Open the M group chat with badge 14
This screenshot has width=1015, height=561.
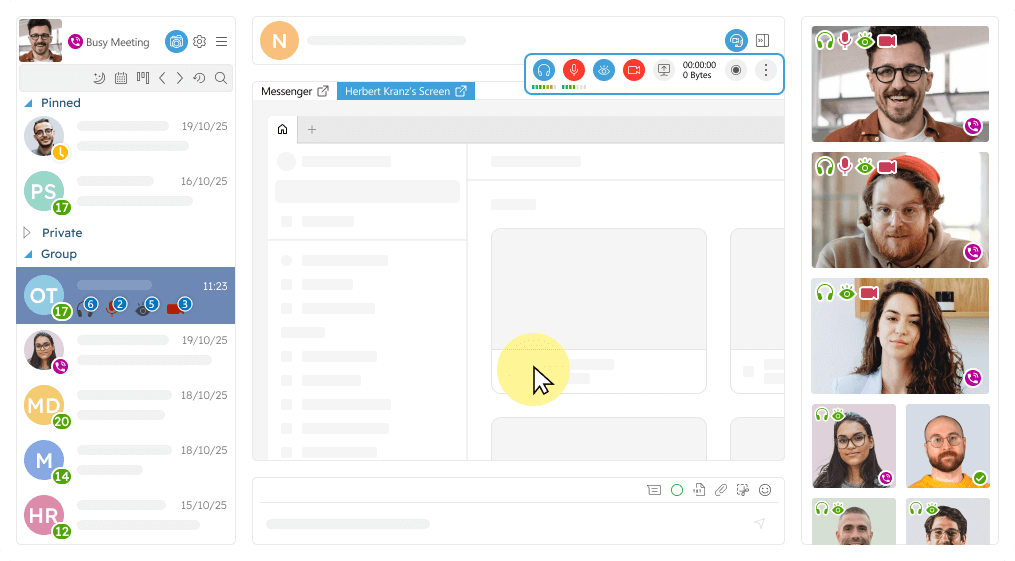[126, 461]
